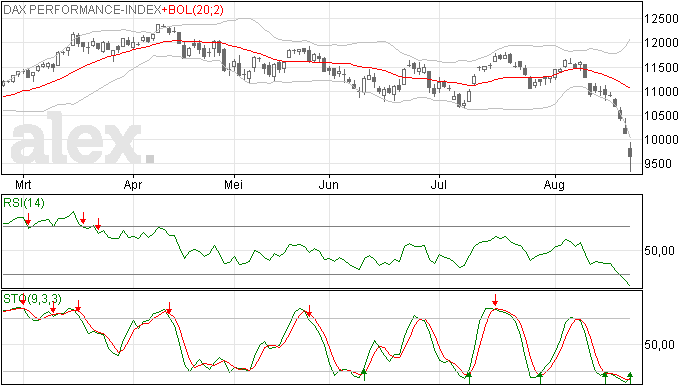
Task: Select the Mei month label
Action: pyautogui.click(x=234, y=184)
